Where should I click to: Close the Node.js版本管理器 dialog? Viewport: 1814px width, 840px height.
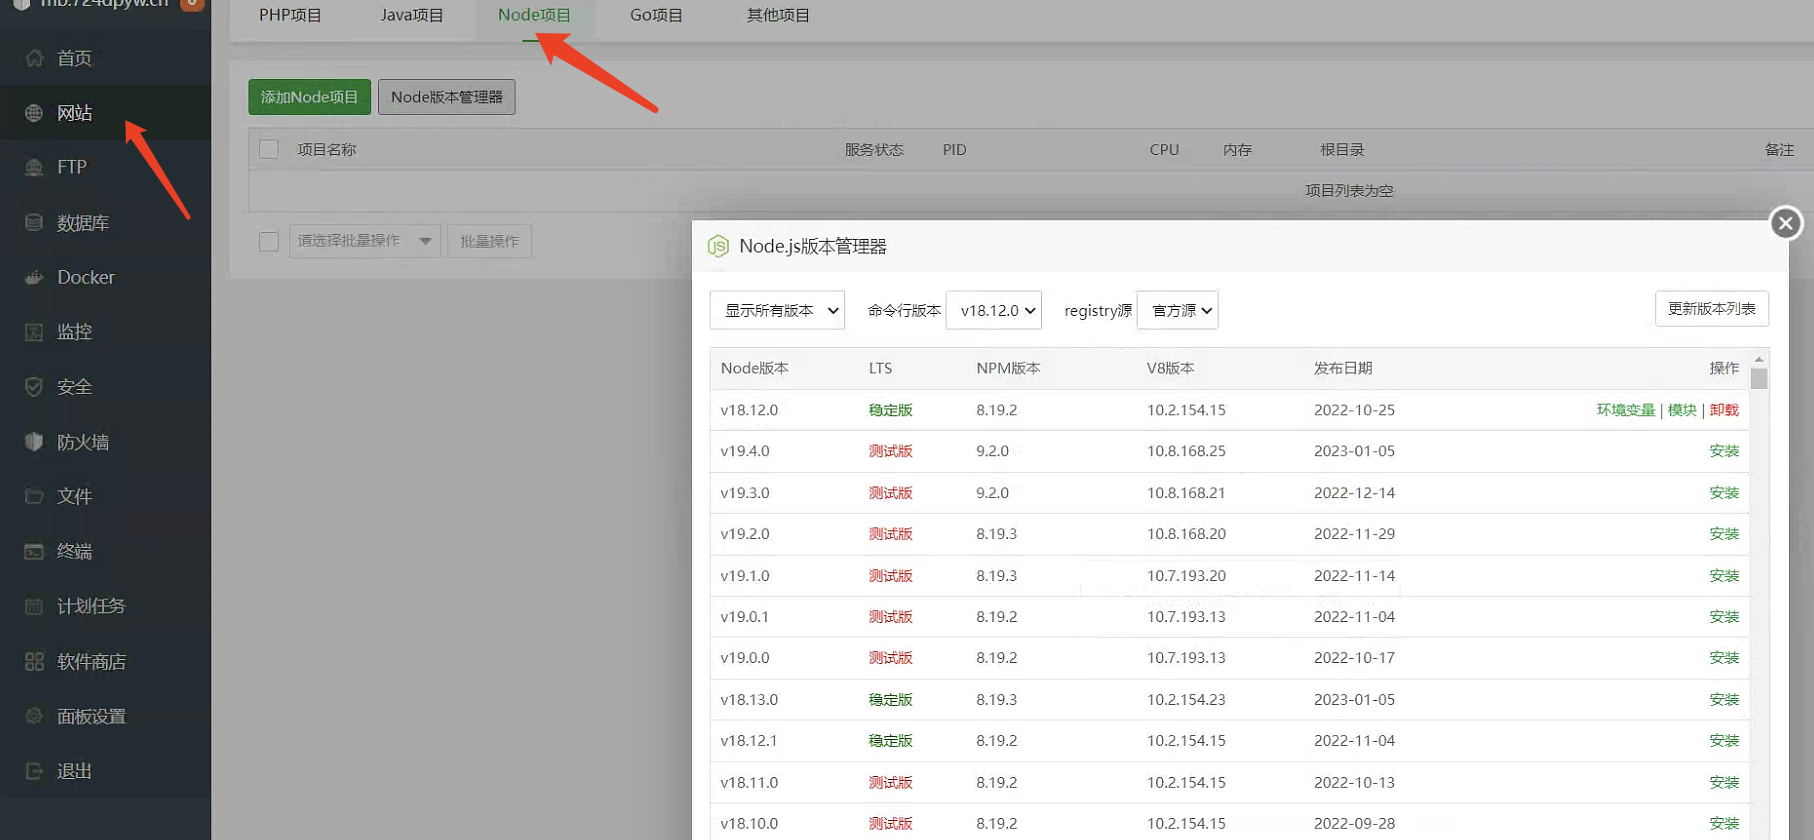pyautogui.click(x=1786, y=223)
